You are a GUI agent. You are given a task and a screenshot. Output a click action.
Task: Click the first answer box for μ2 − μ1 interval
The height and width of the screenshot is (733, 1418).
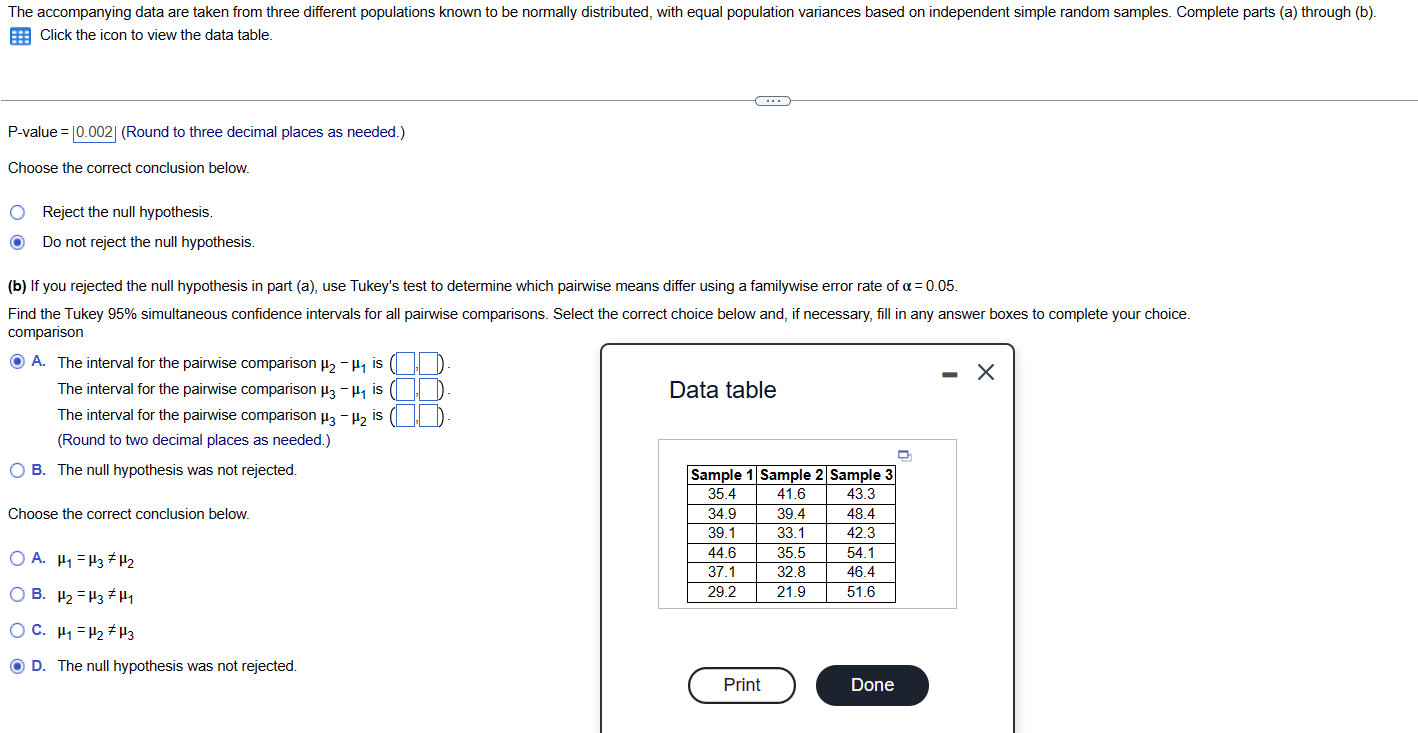pos(404,363)
